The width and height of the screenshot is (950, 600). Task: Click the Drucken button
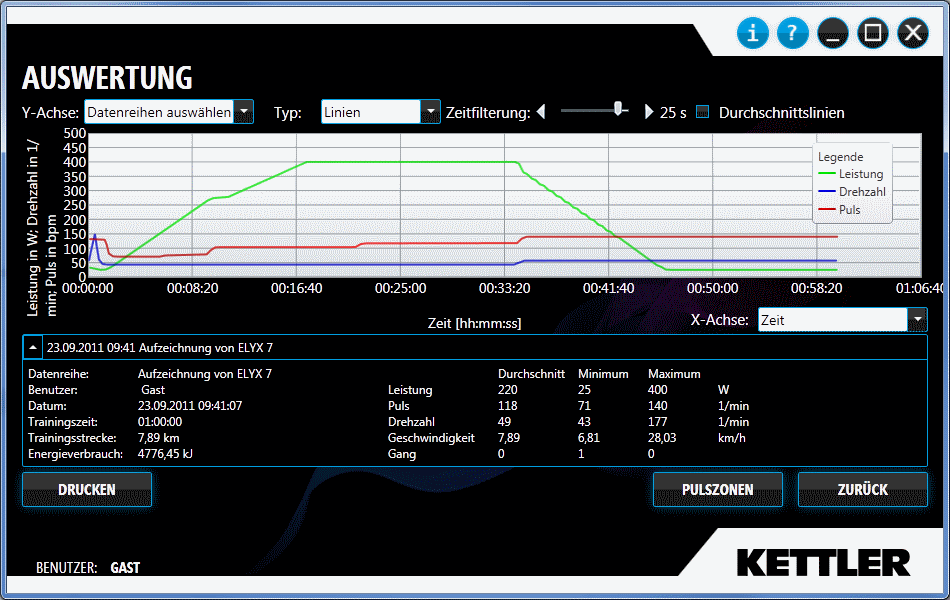coord(87,490)
